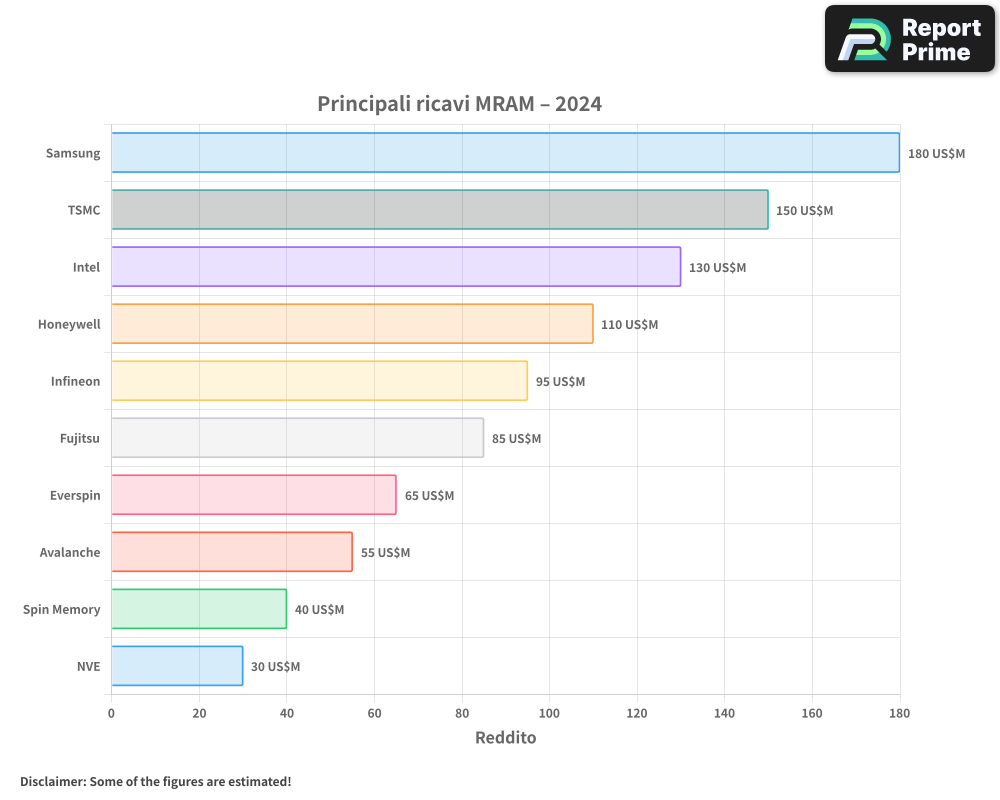1000x800 pixels.
Task: Click the Reddito axis title
Action: pos(506,738)
